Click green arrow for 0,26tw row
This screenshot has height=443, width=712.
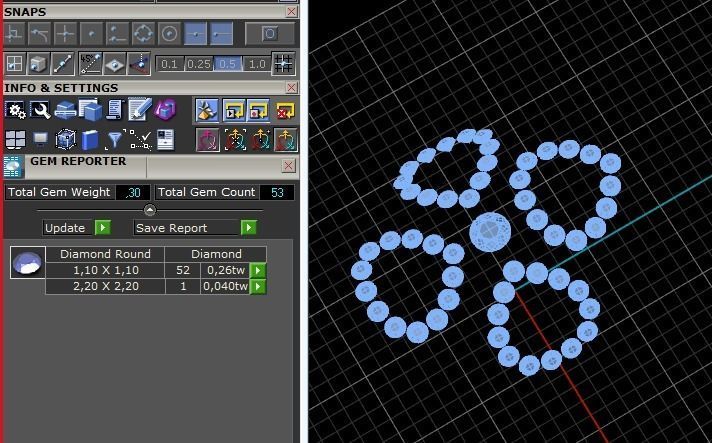click(x=258, y=271)
